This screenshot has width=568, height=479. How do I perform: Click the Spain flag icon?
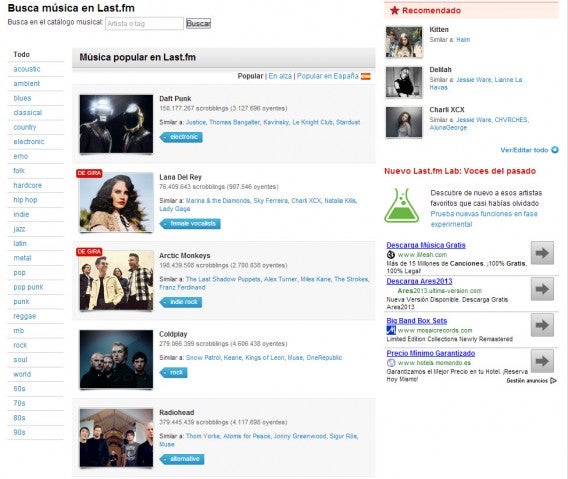coord(366,76)
